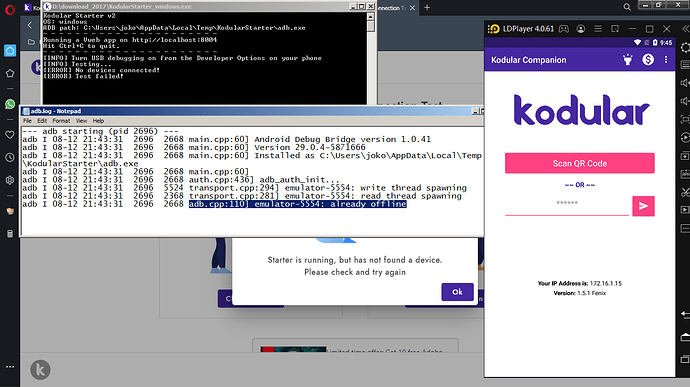This screenshot has height=387, width=690.
Task: Open the three-dots sidebar setup in Opera
Action: pos(10,366)
